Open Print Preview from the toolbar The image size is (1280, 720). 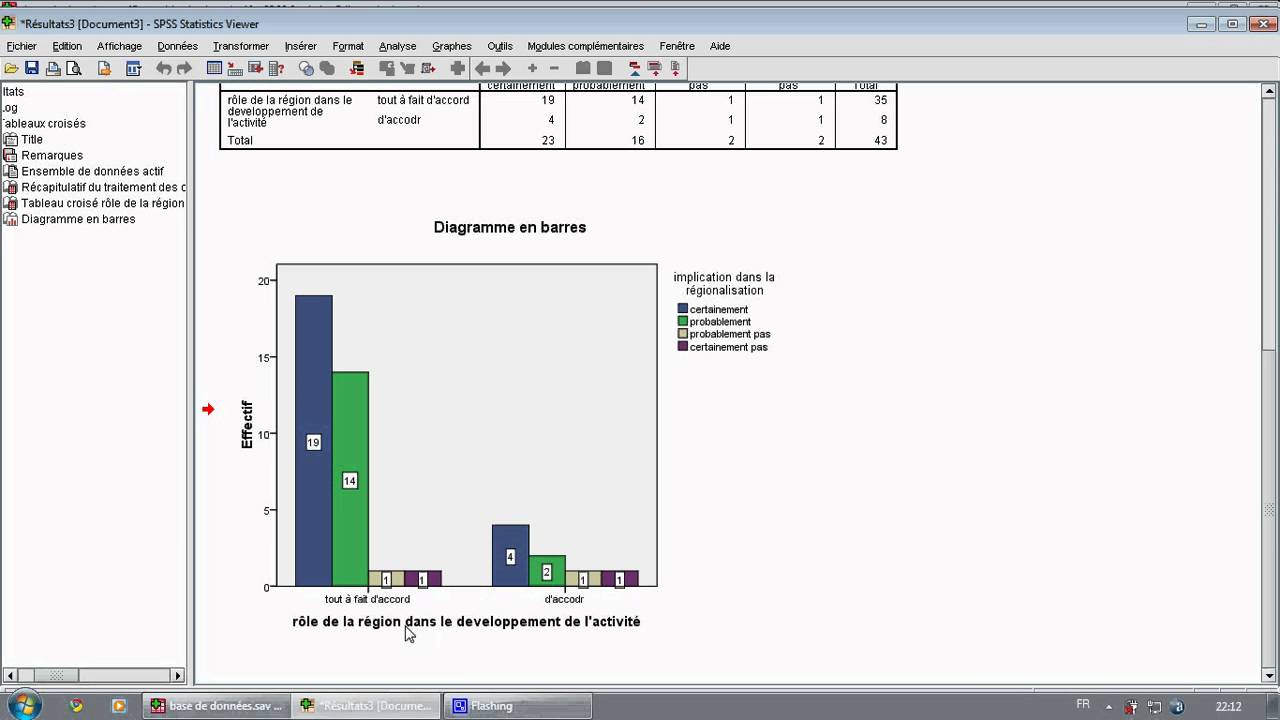(73, 68)
